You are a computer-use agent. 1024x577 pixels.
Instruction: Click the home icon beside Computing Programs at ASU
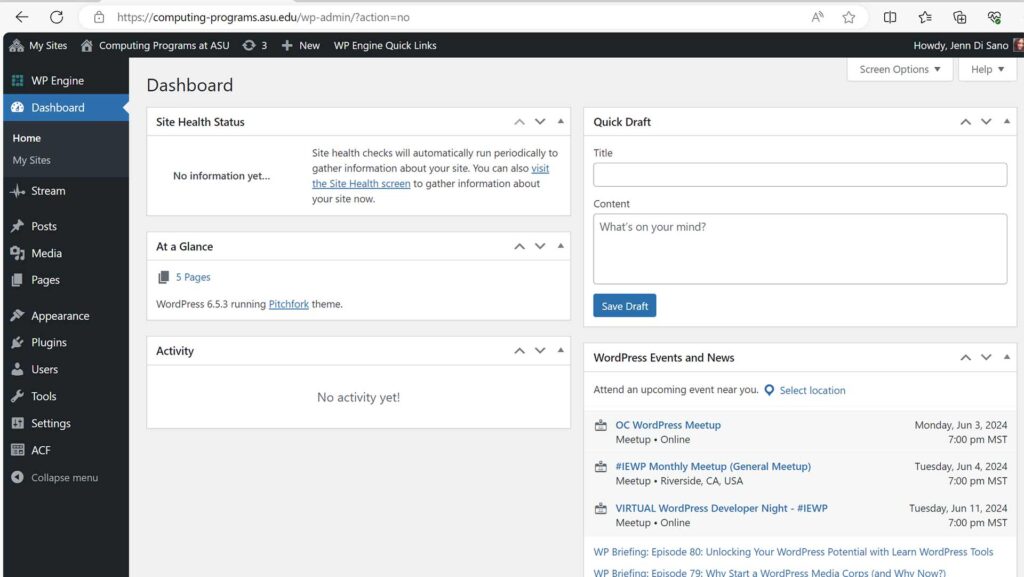pyautogui.click(x=86, y=45)
